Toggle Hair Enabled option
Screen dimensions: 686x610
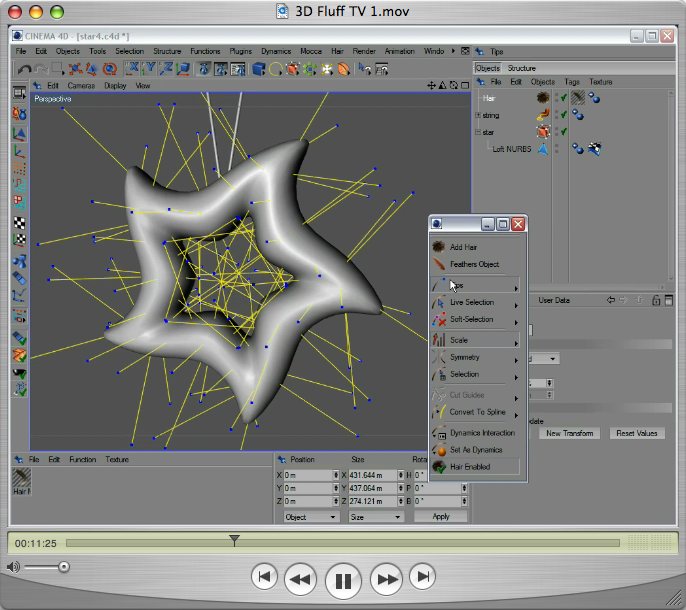[476, 467]
